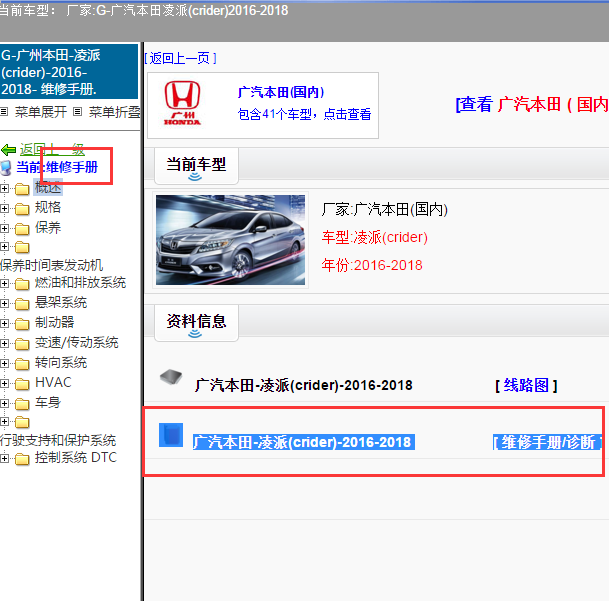The image size is (609, 601).
Task: Click the Honda logo image
Action: click(182, 103)
